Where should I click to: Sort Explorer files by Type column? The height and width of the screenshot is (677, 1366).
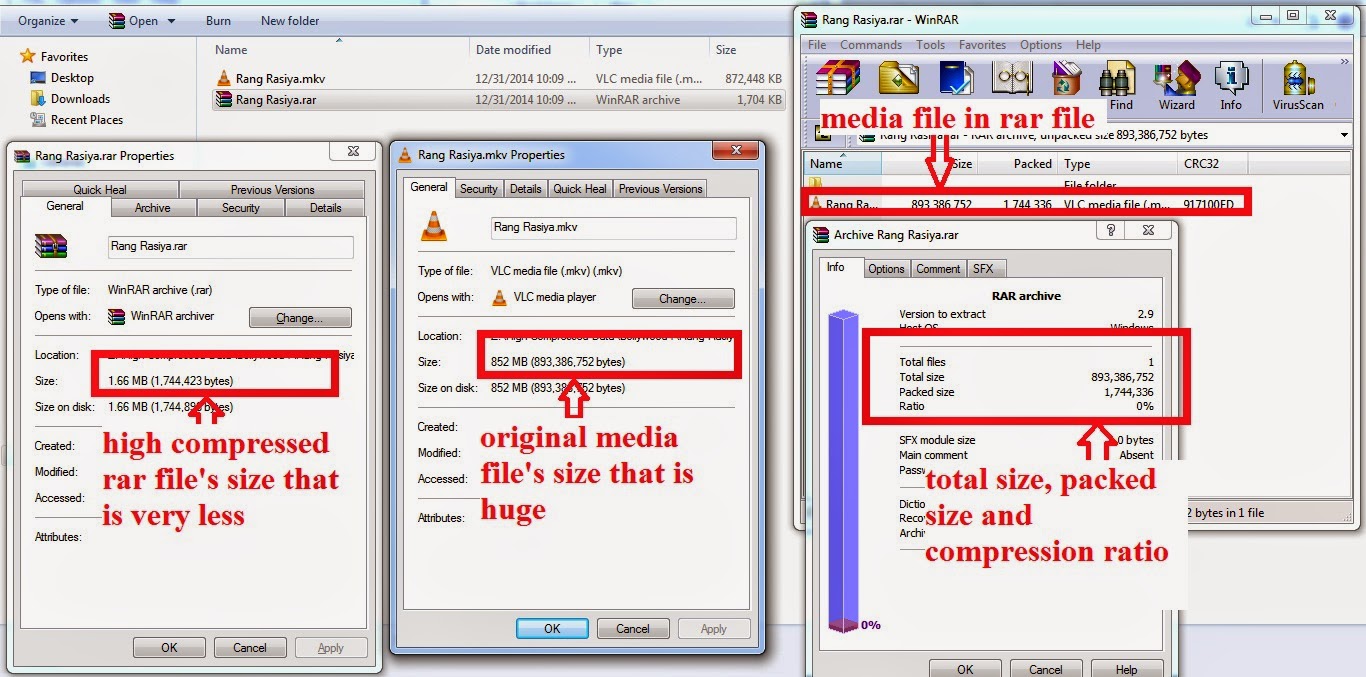[650, 49]
